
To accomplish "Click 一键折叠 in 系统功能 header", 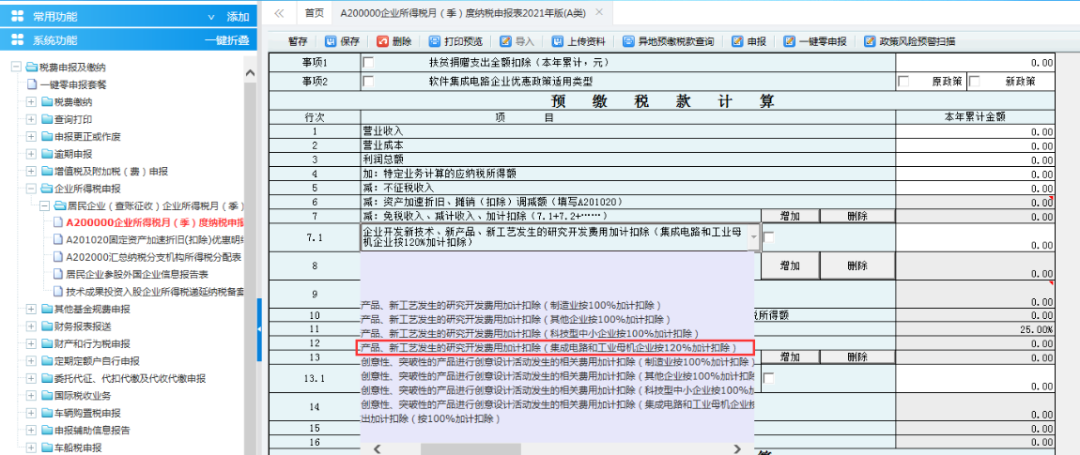I will [227, 40].
